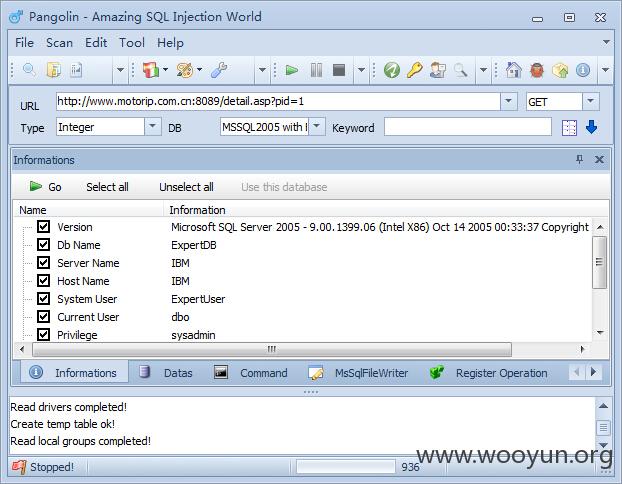Viewport: 622px width, 484px height.
Task: Stop scan with the stop square icon
Action: (x=339, y=70)
